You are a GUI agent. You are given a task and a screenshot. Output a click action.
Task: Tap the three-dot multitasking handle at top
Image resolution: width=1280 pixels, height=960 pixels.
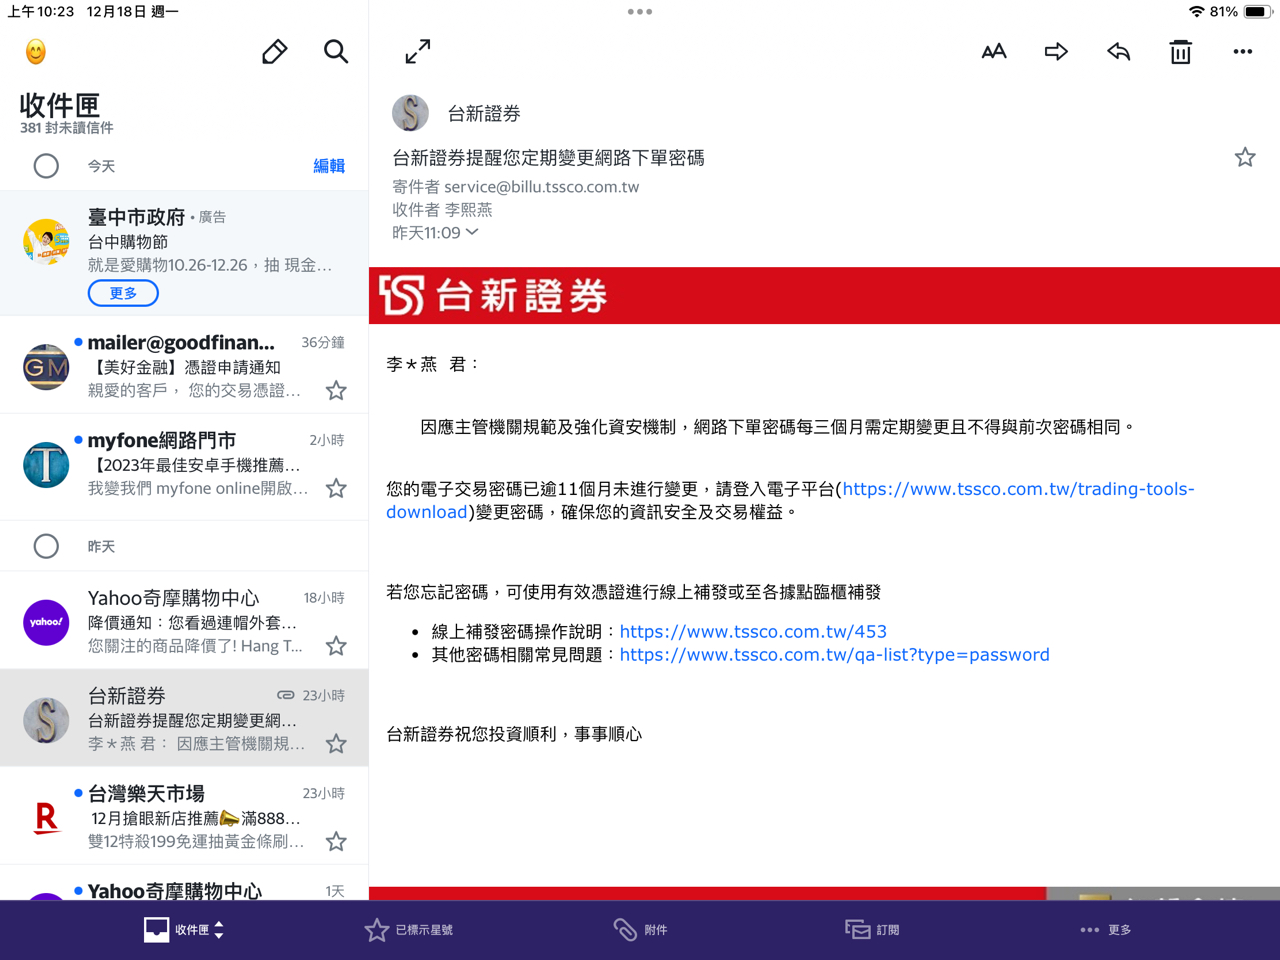coord(640,12)
